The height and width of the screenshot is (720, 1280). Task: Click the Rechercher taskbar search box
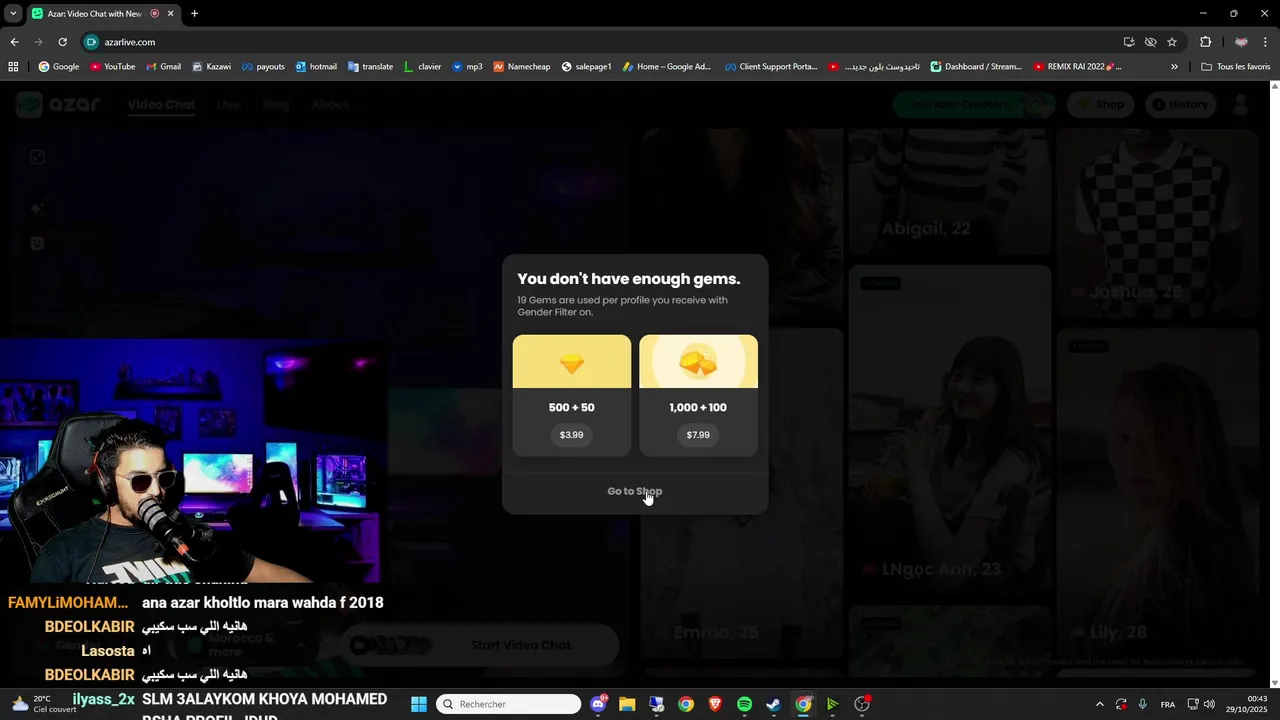[x=510, y=704]
